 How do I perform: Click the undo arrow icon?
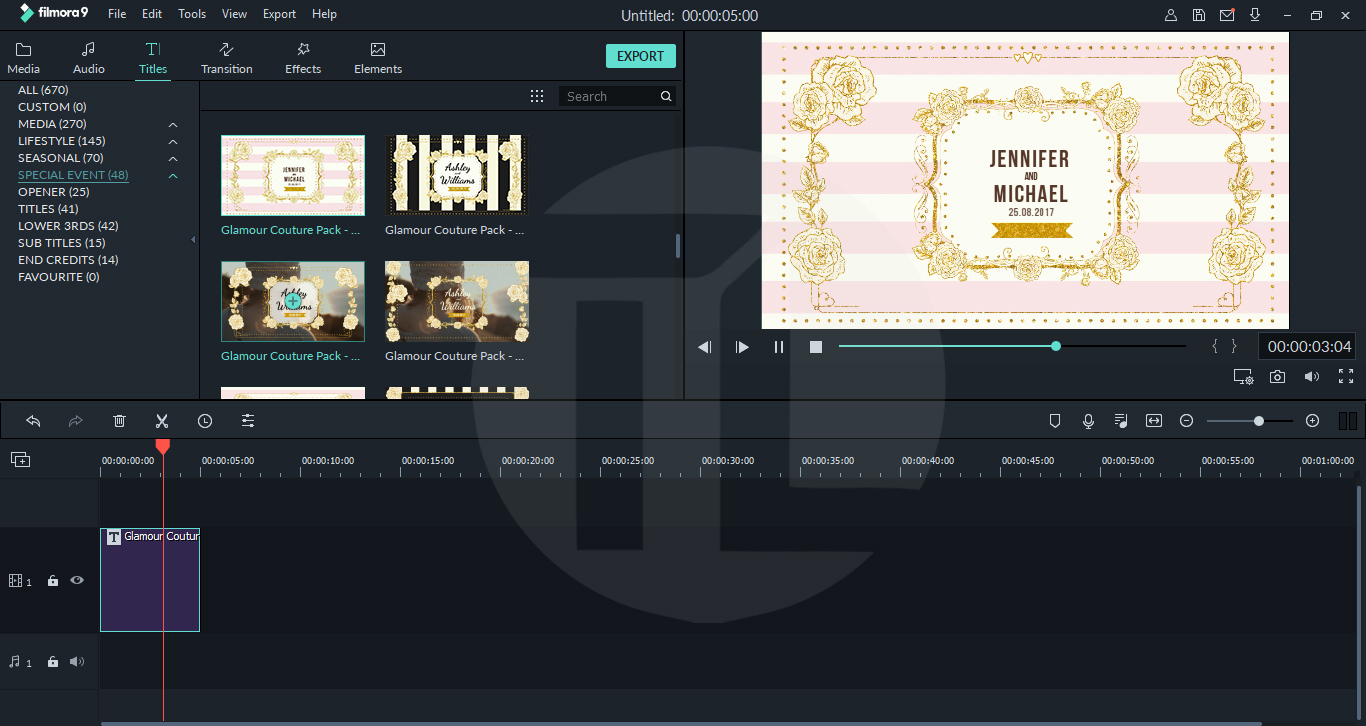click(33, 420)
